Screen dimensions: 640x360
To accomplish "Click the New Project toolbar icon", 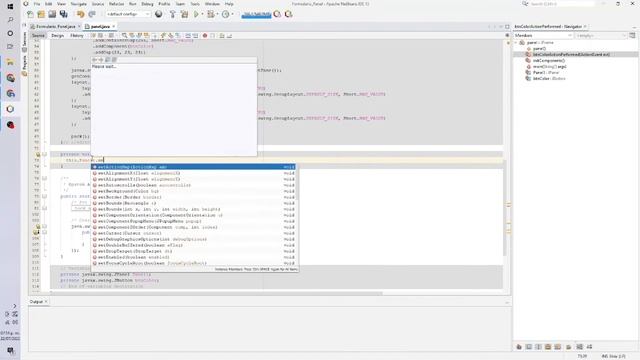I will (41, 14).
